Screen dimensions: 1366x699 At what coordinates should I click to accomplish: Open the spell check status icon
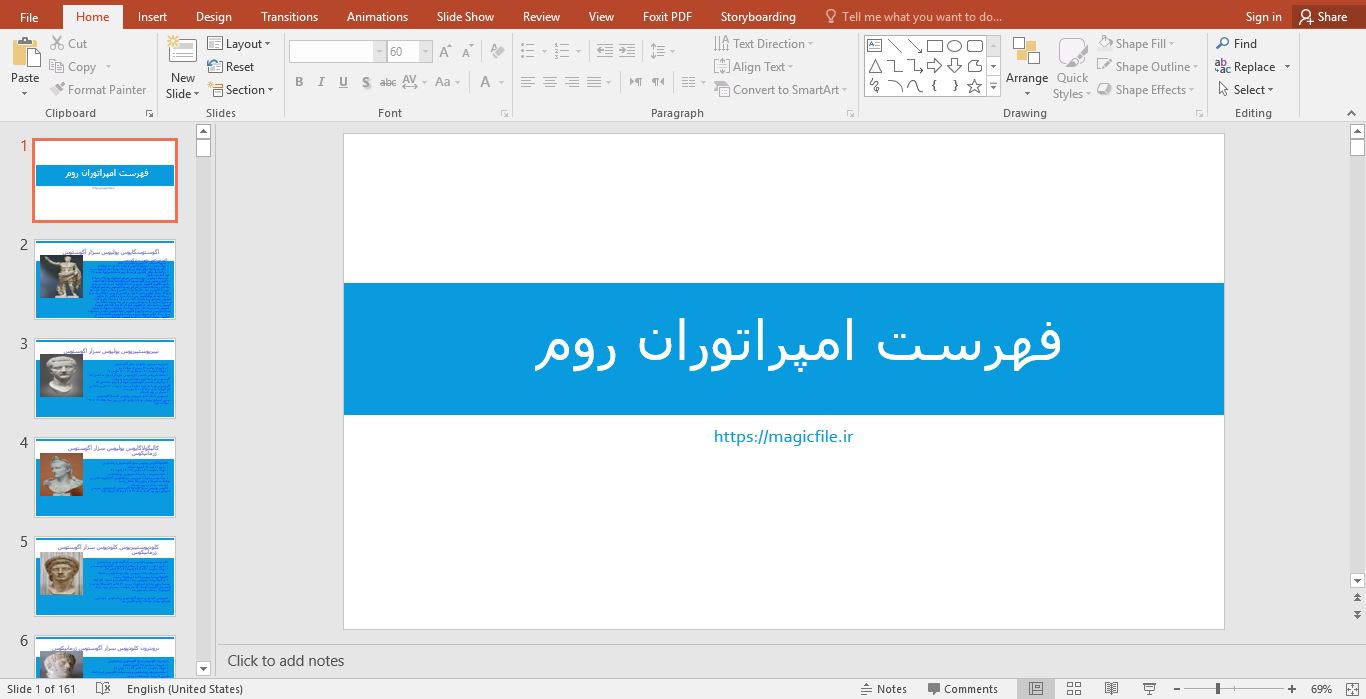click(x=102, y=689)
